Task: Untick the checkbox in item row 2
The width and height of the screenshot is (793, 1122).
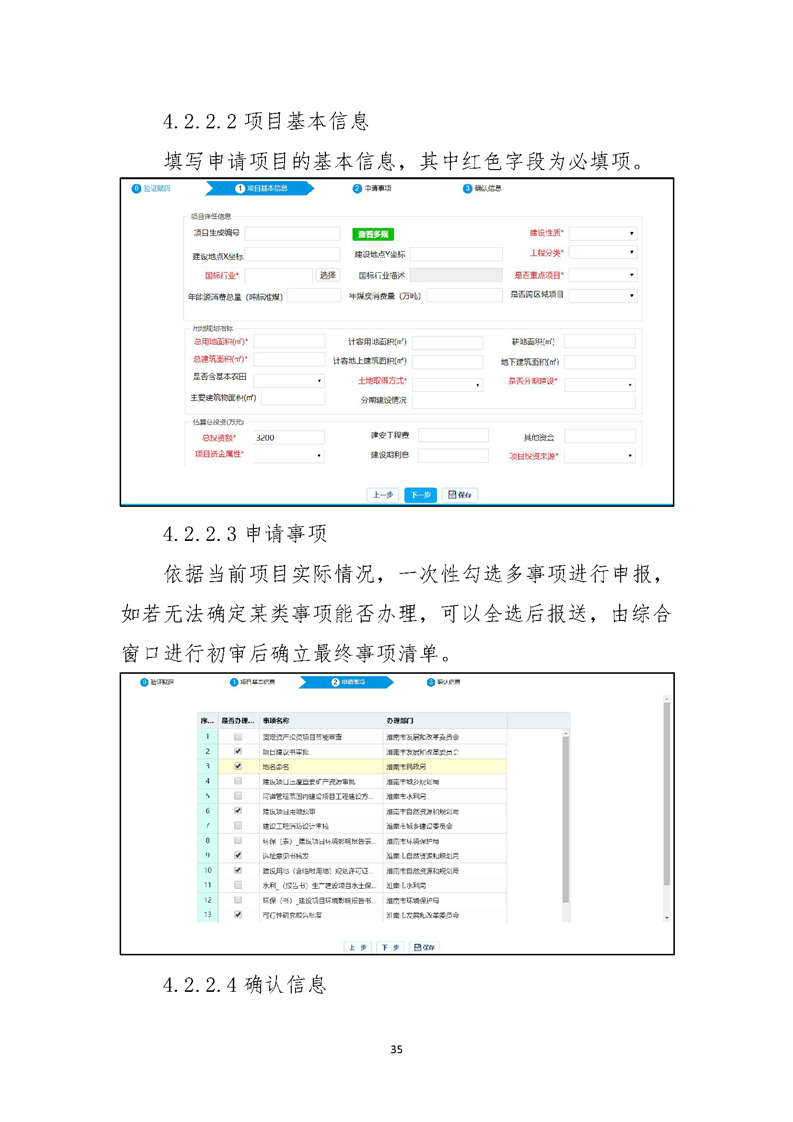Action: click(x=238, y=751)
